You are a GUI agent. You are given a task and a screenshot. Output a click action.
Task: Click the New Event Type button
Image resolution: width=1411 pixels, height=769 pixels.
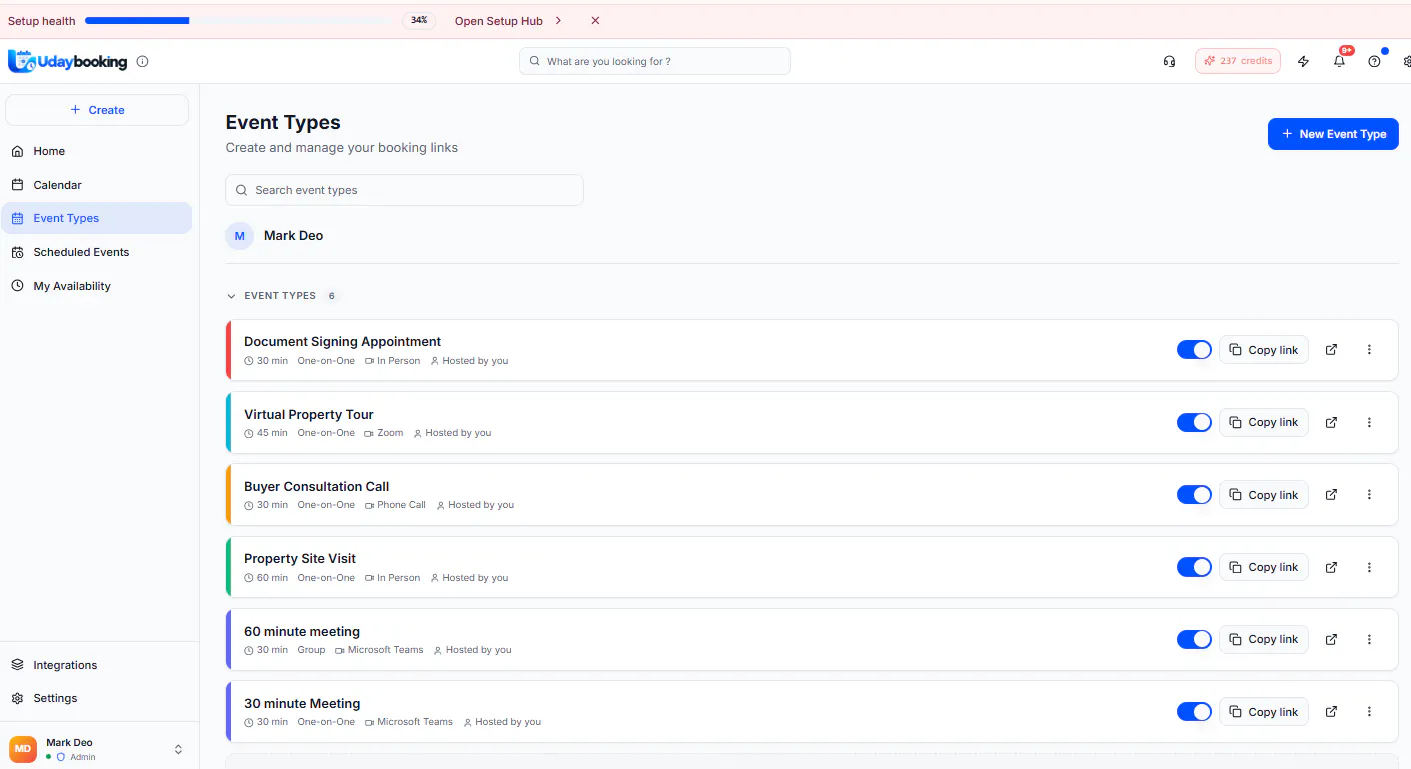pos(1333,134)
